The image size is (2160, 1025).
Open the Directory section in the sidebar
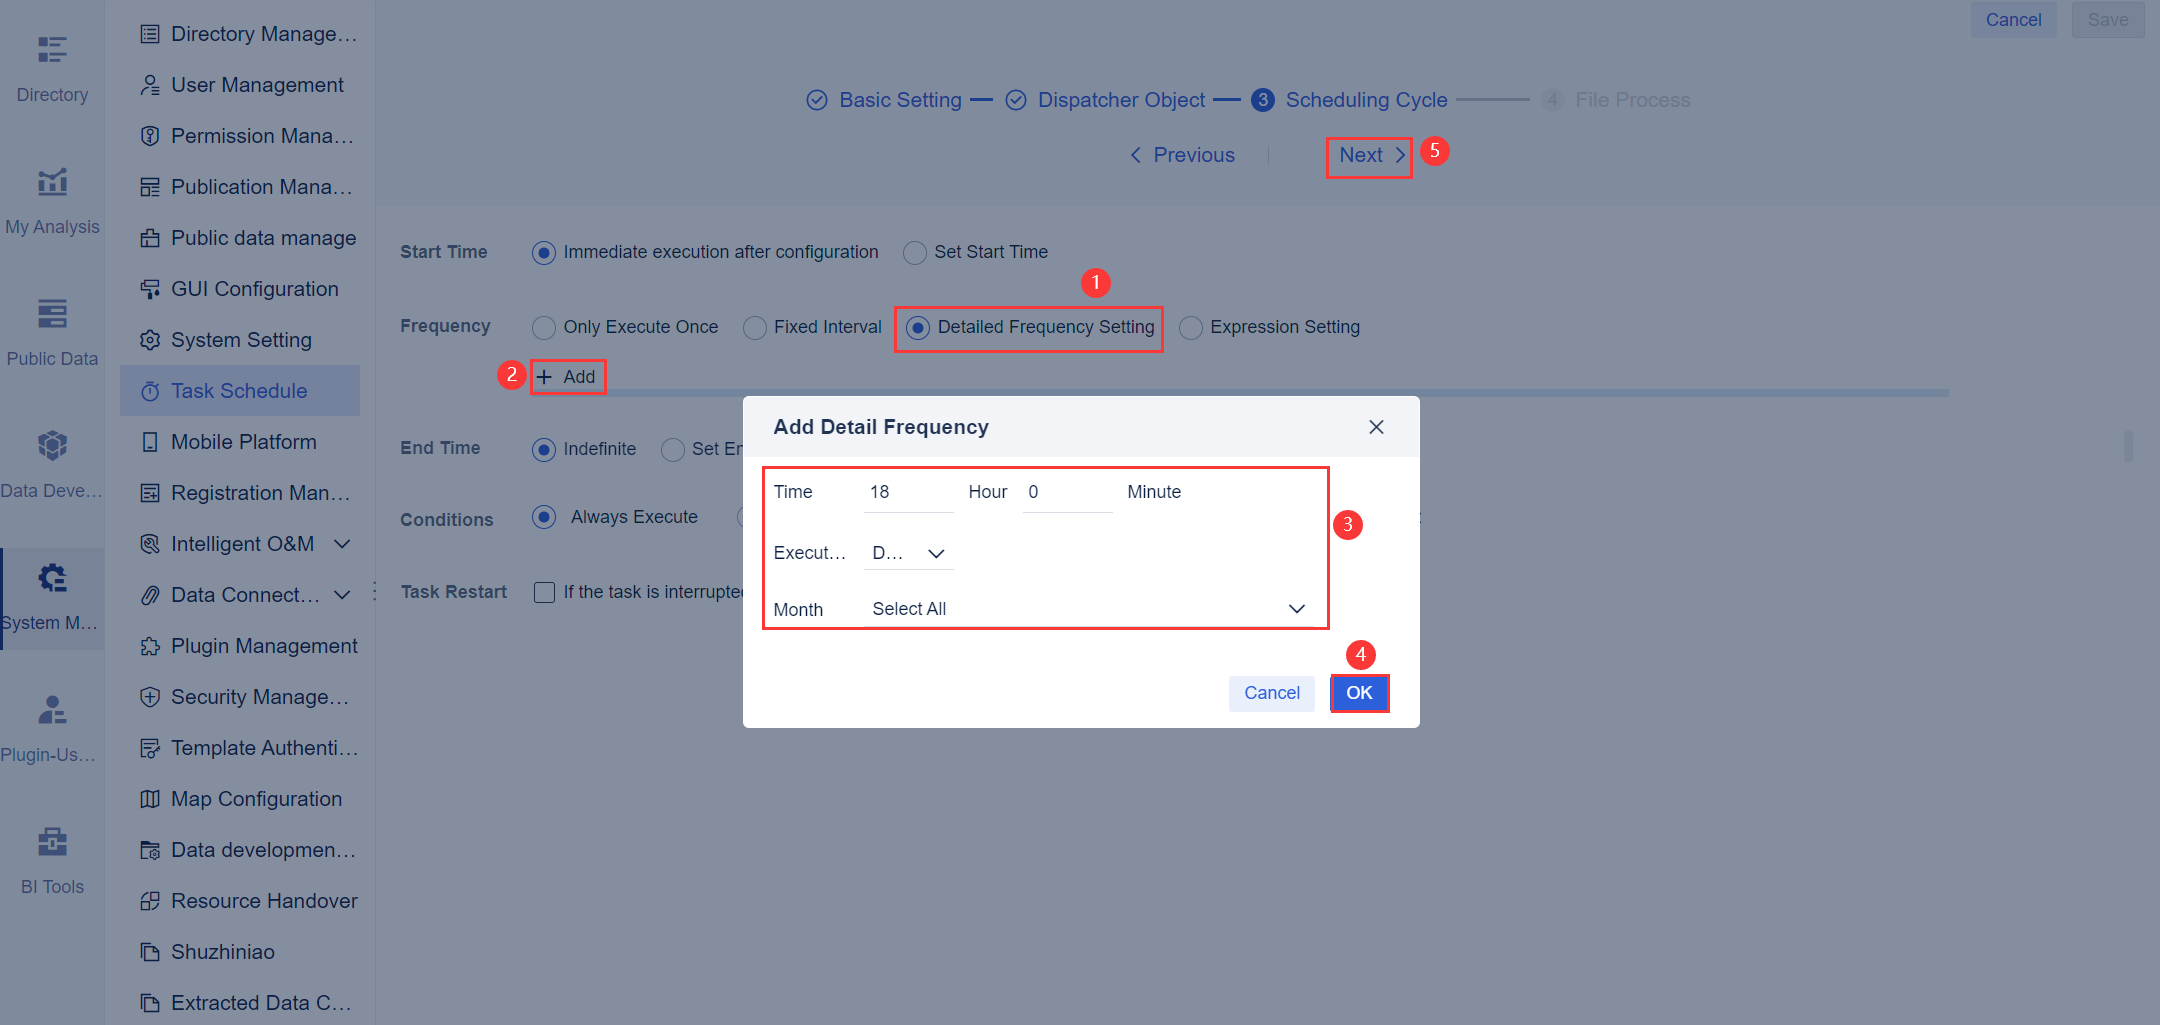tap(51, 65)
